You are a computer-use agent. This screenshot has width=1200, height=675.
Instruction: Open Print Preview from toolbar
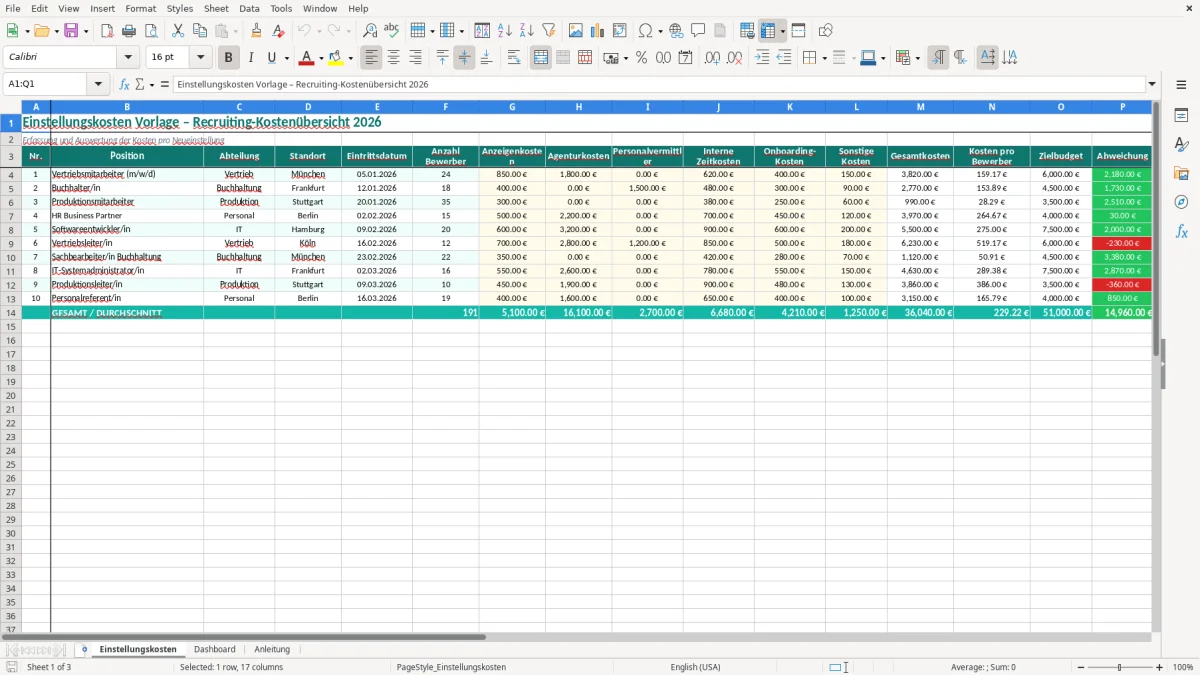click(x=151, y=31)
